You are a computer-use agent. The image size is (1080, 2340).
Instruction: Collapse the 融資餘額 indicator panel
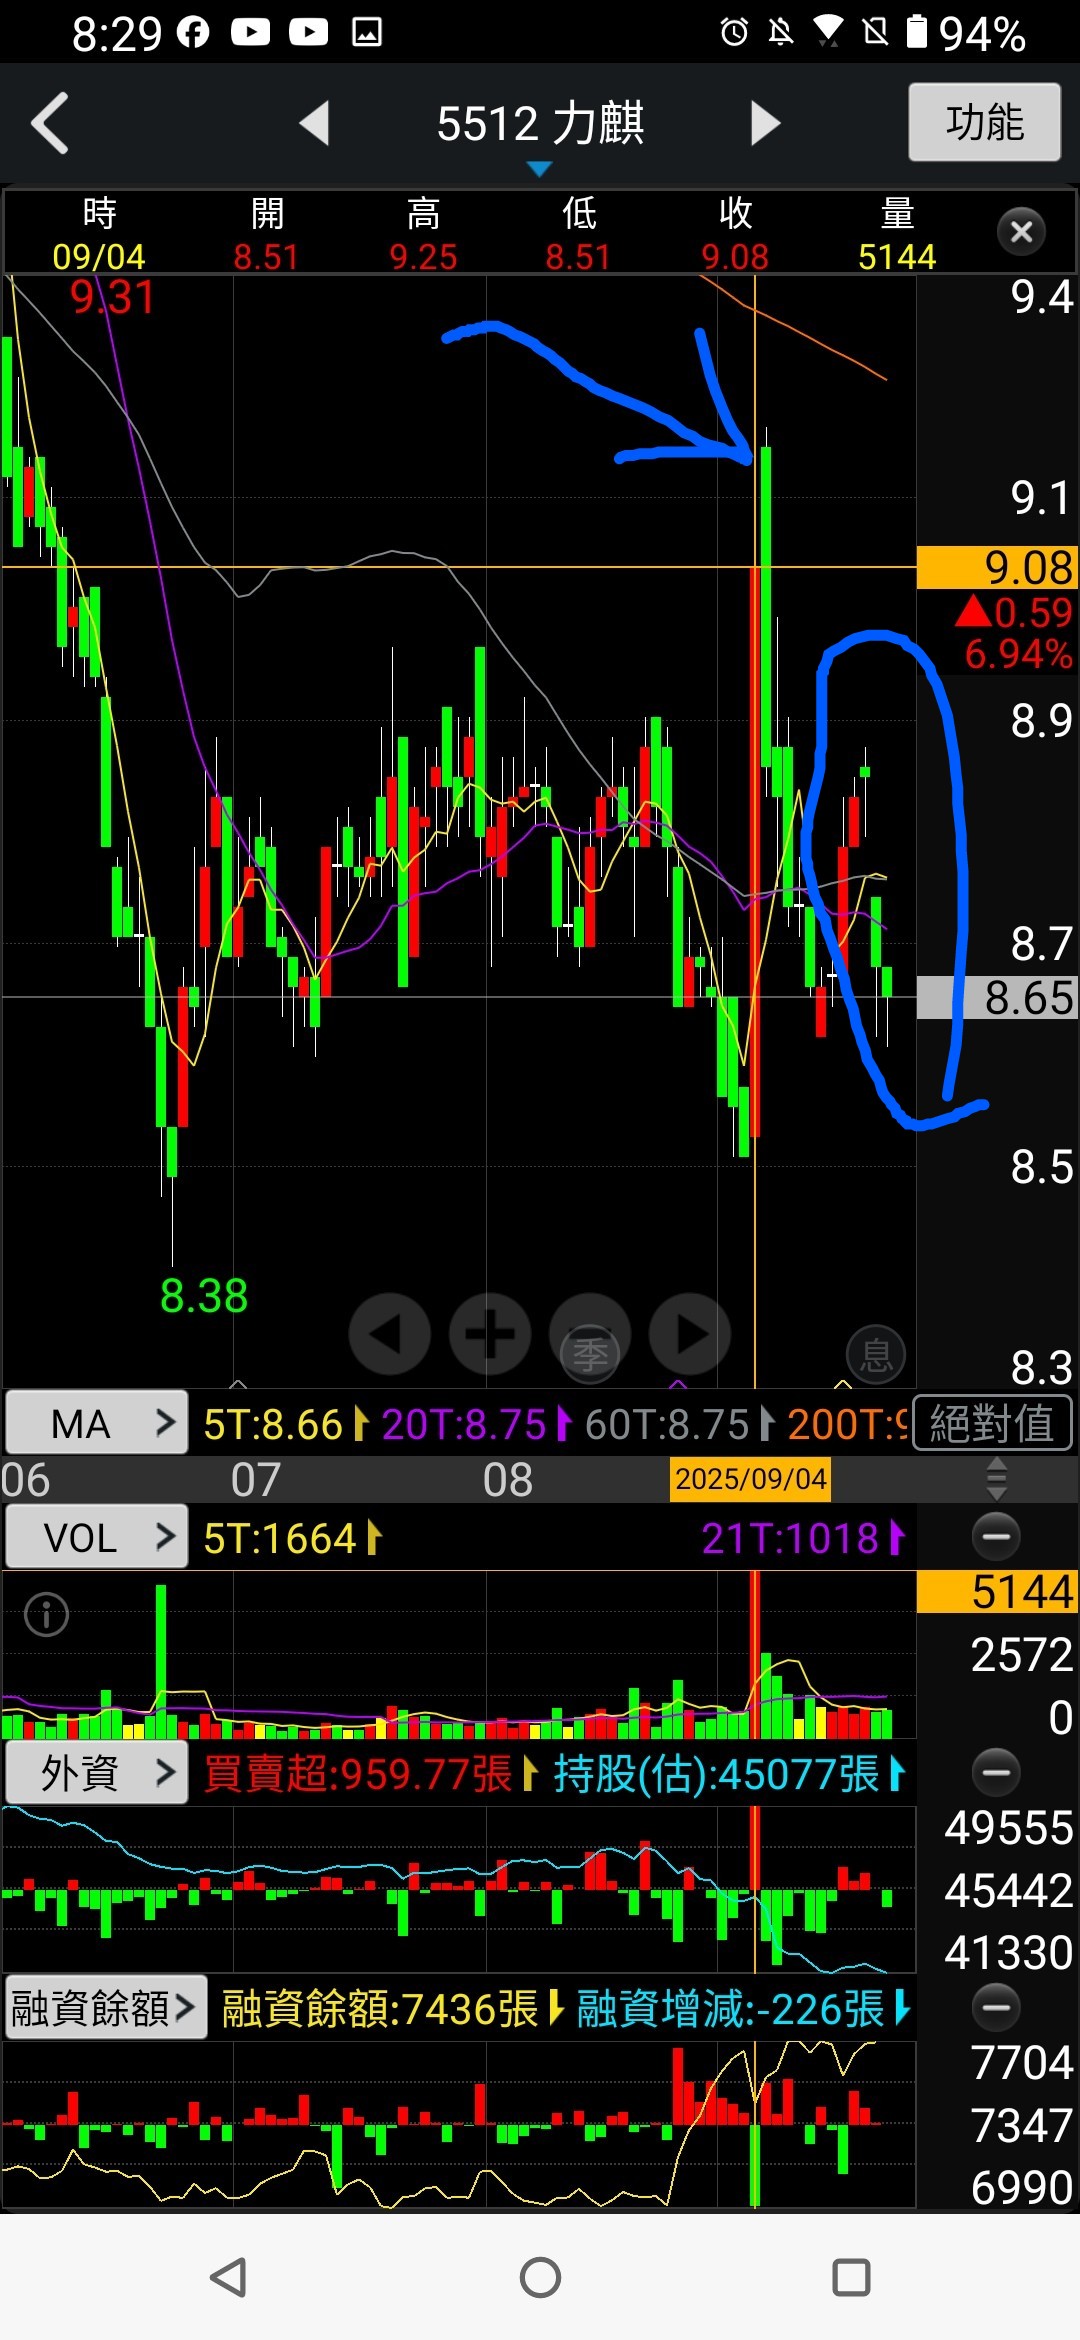[x=996, y=2007]
